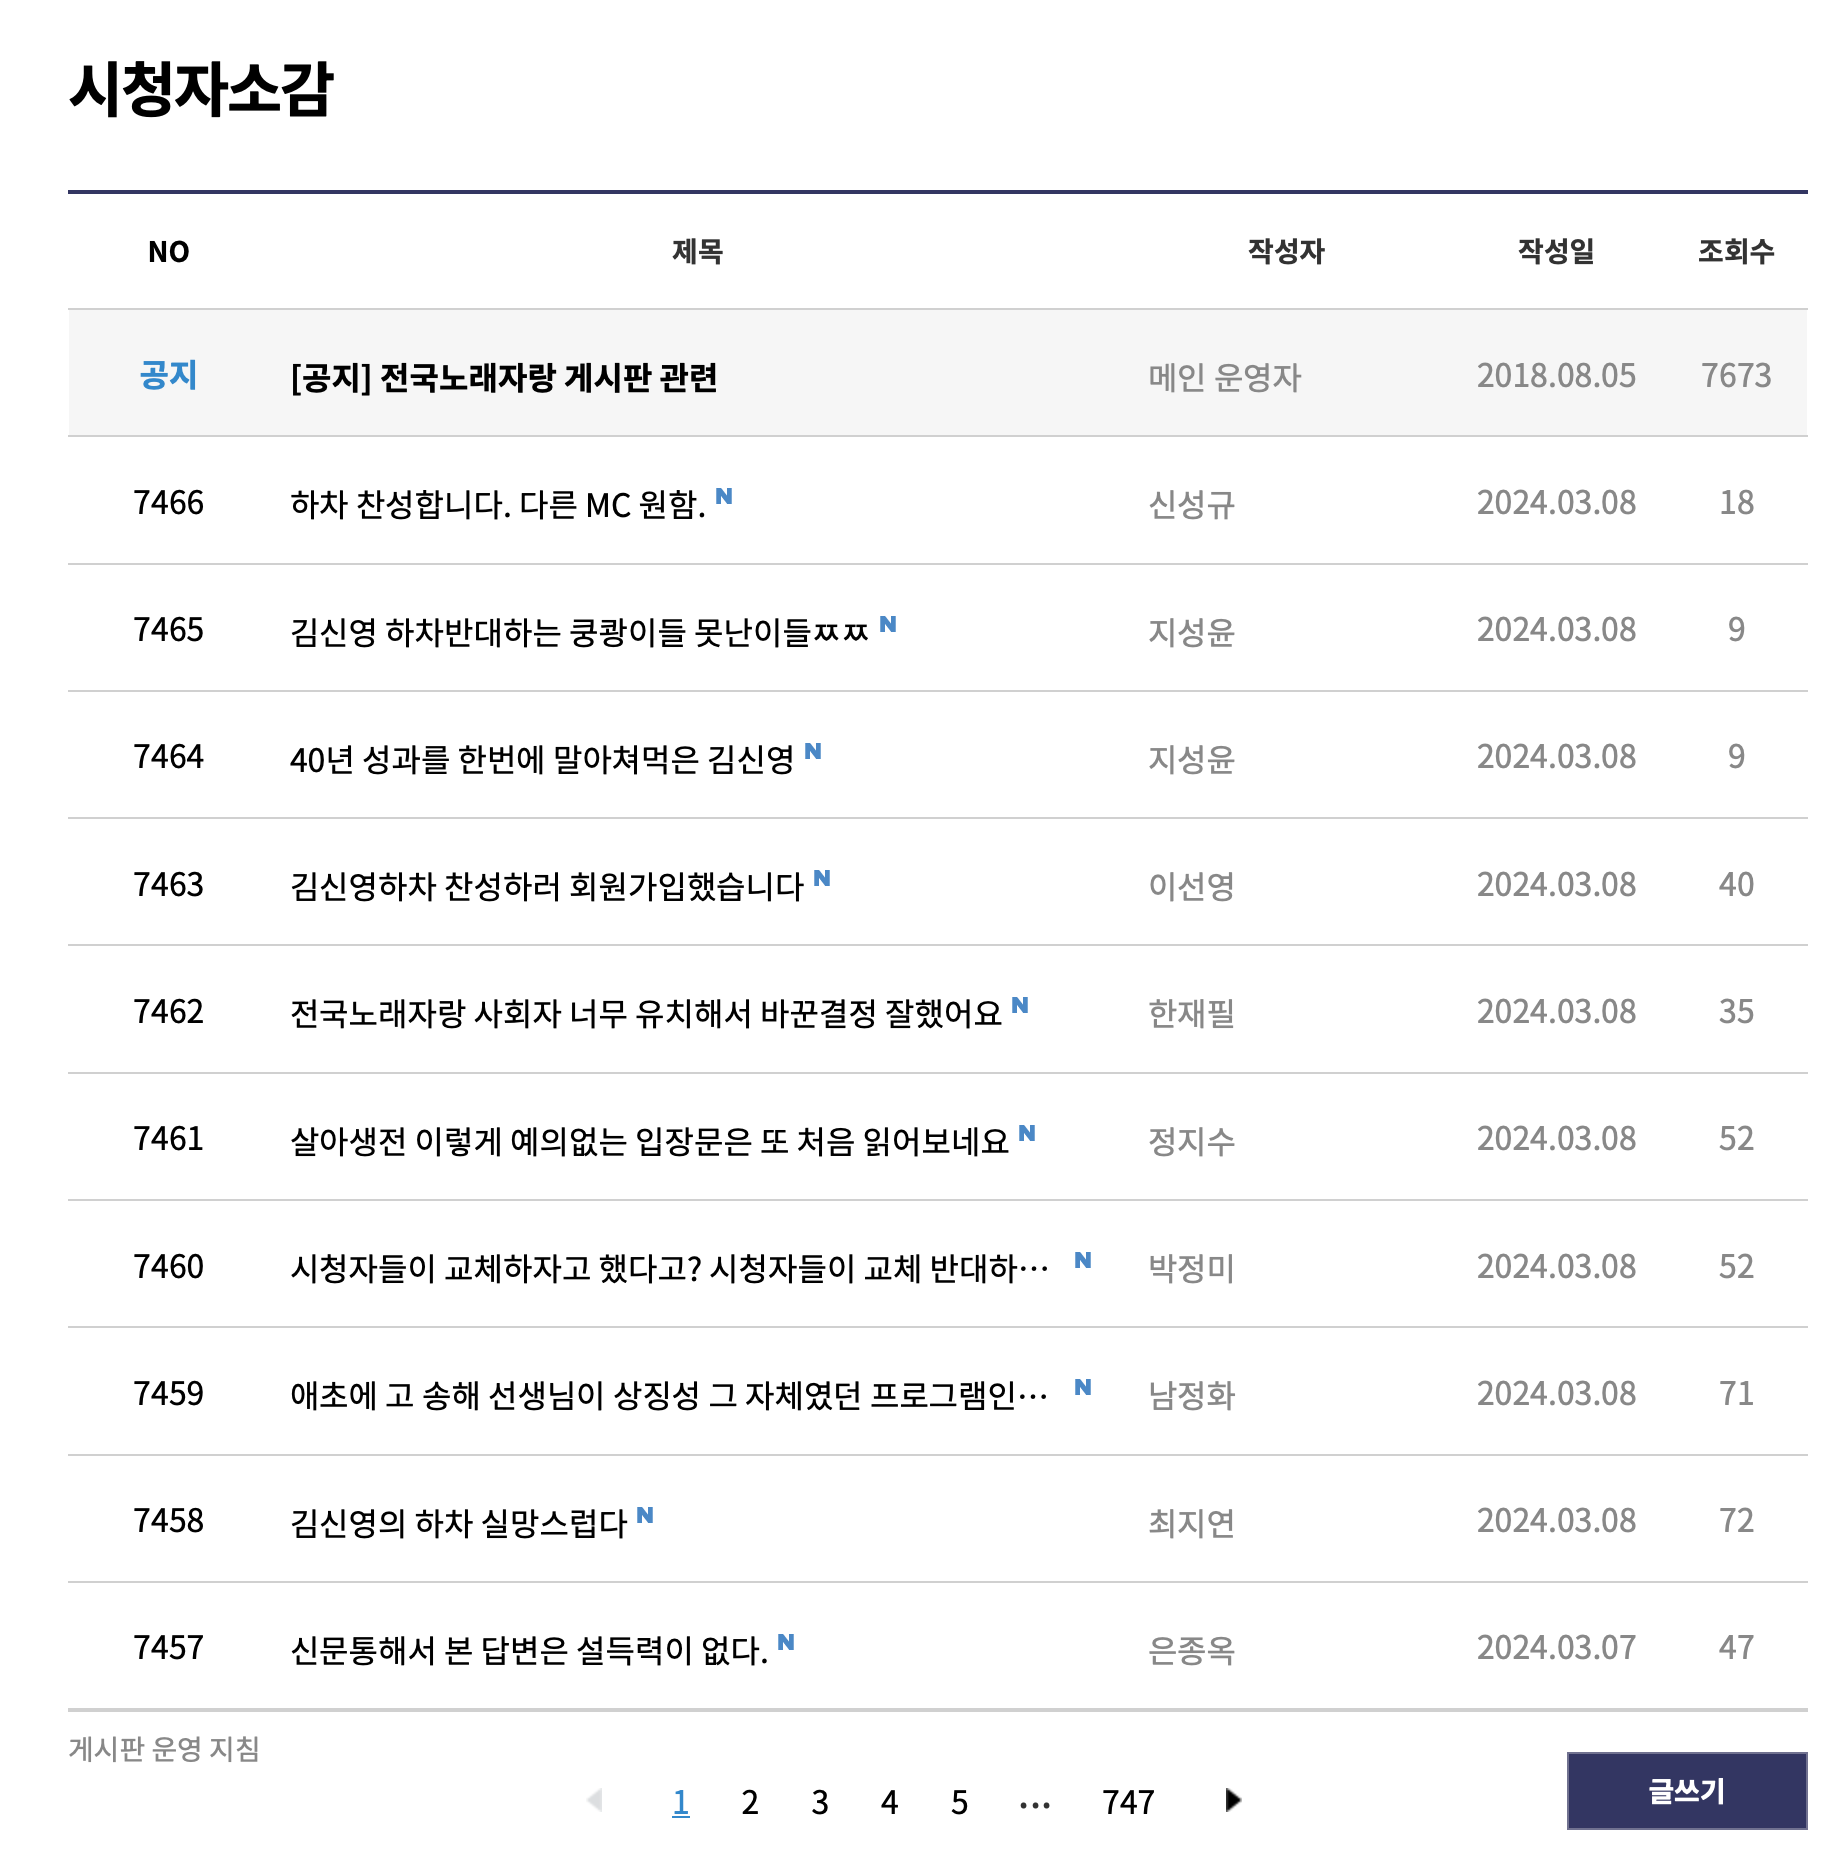This screenshot has width=1842, height=1868.
Task: Jump to last page 747
Action: 1129,1802
